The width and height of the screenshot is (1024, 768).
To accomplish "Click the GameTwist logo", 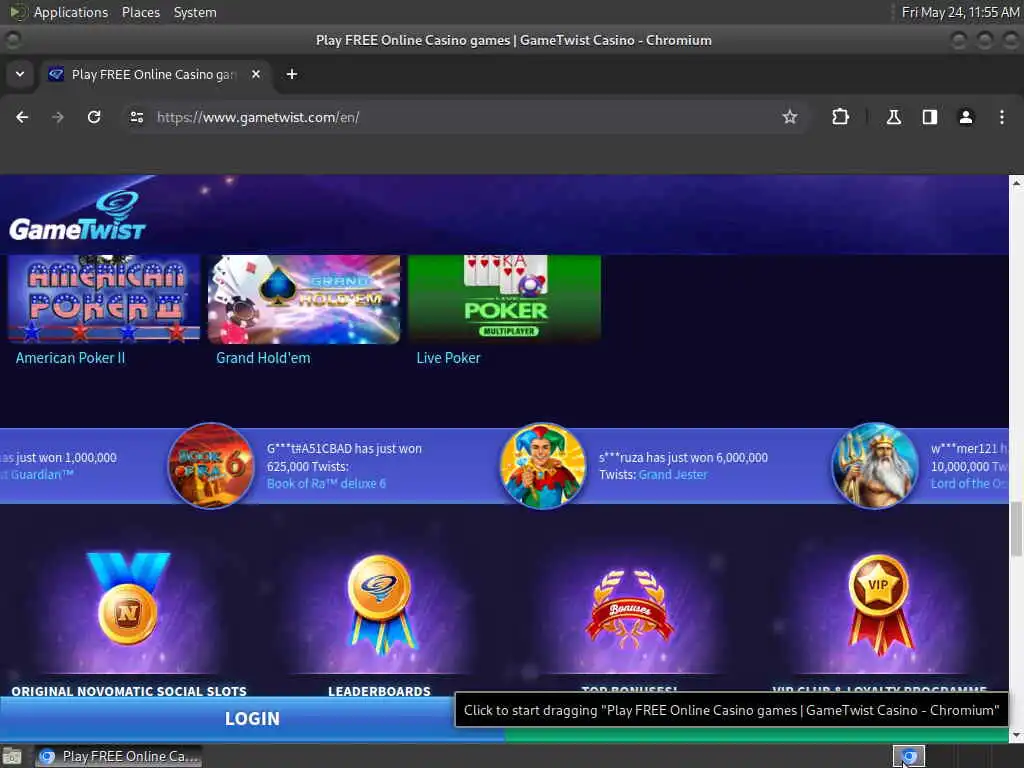I will pos(77,216).
